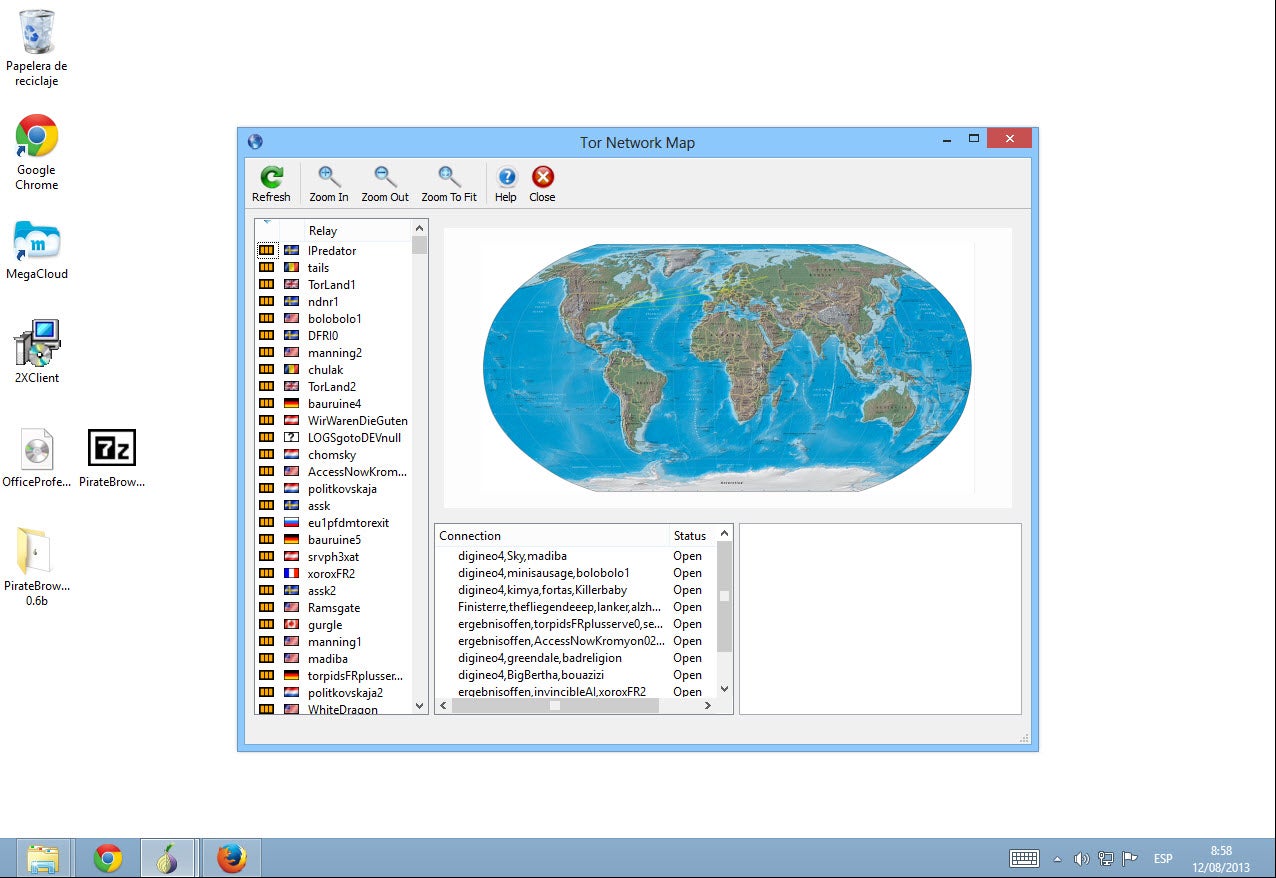Select the digineo4,Sky,madiba connection
This screenshot has height=878, width=1276.
click(x=512, y=556)
